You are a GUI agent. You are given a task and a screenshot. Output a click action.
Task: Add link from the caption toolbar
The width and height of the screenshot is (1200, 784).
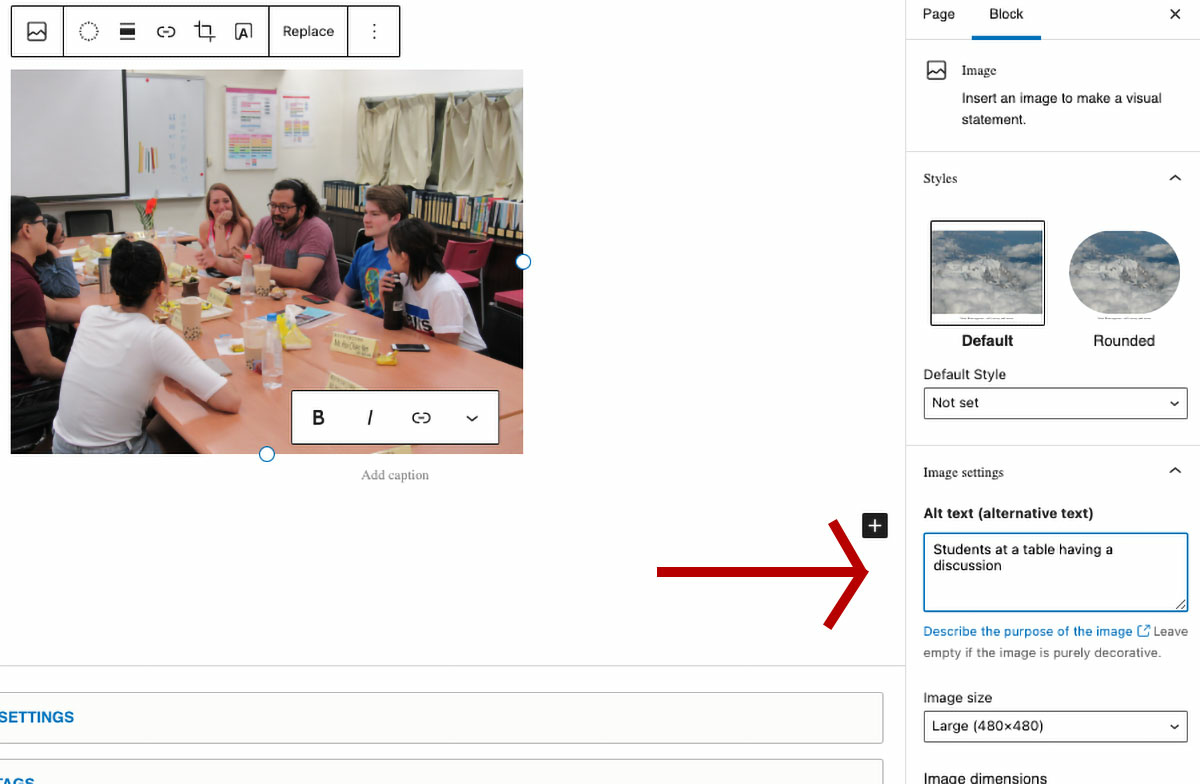[421, 418]
